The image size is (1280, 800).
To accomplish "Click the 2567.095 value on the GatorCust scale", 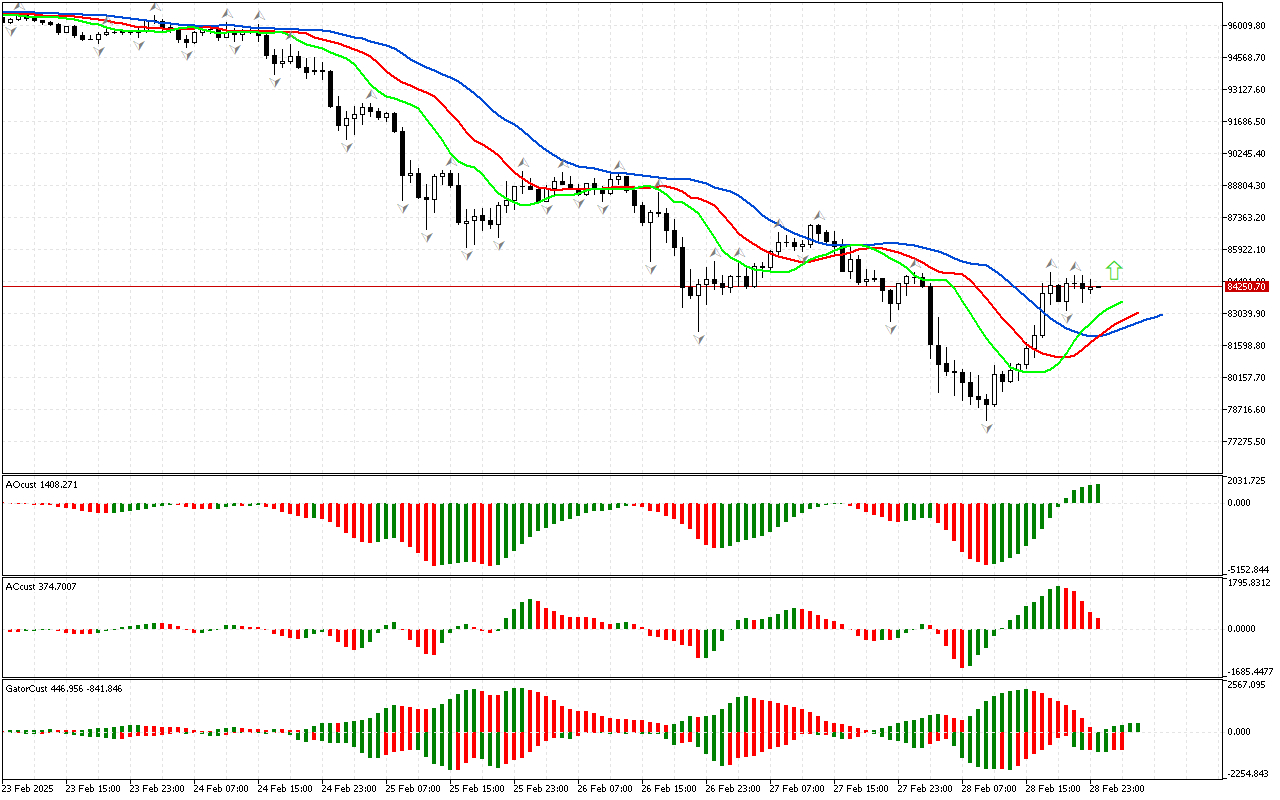I will point(1246,686).
